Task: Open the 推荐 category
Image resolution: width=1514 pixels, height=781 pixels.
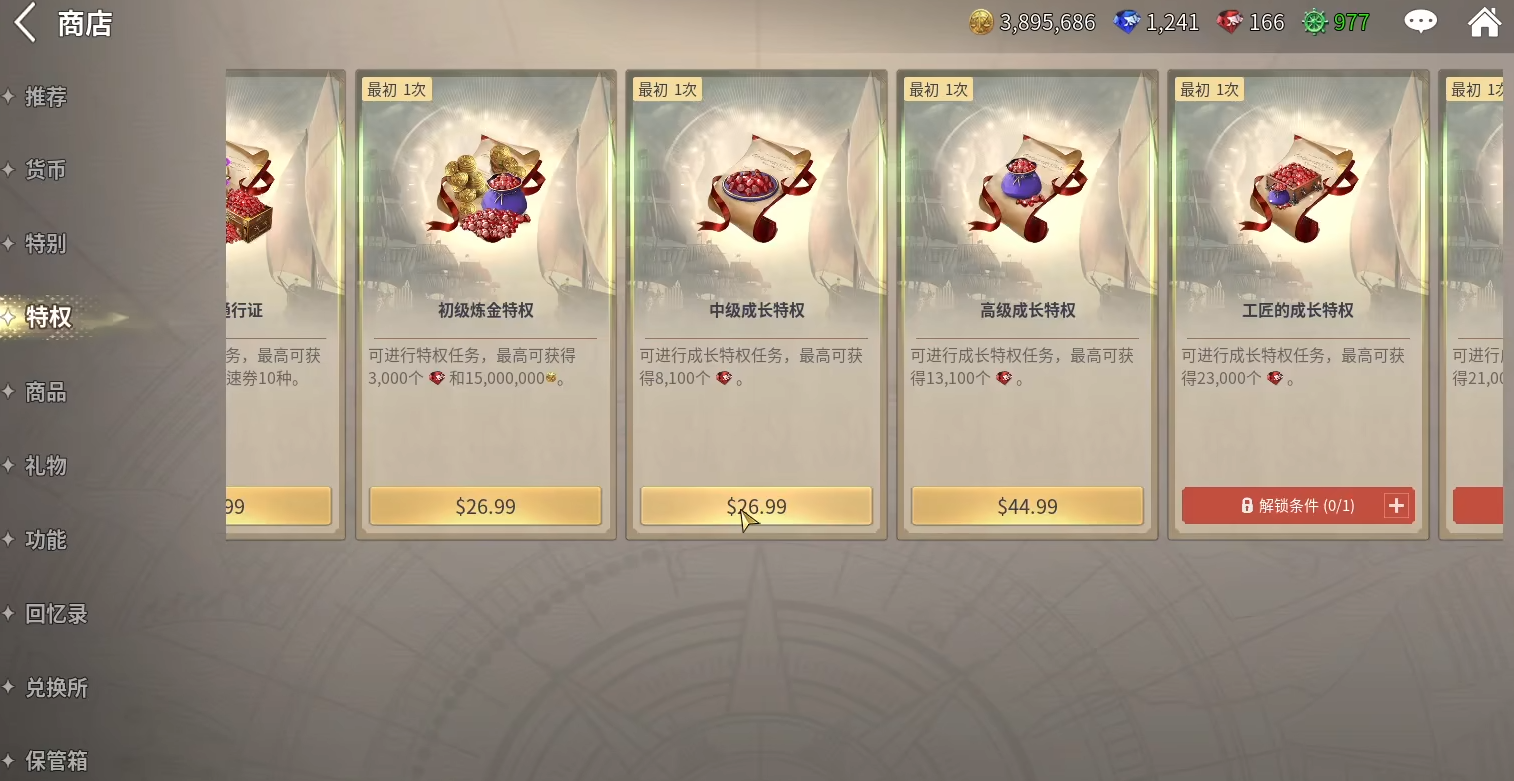Action: click(x=46, y=97)
